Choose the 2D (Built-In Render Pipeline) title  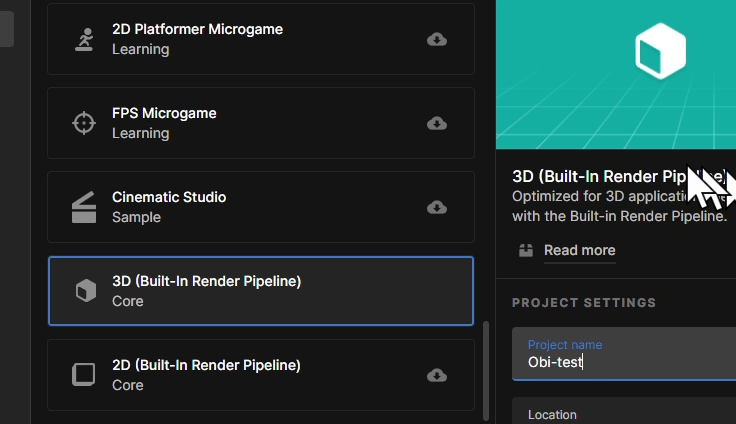point(206,365)
